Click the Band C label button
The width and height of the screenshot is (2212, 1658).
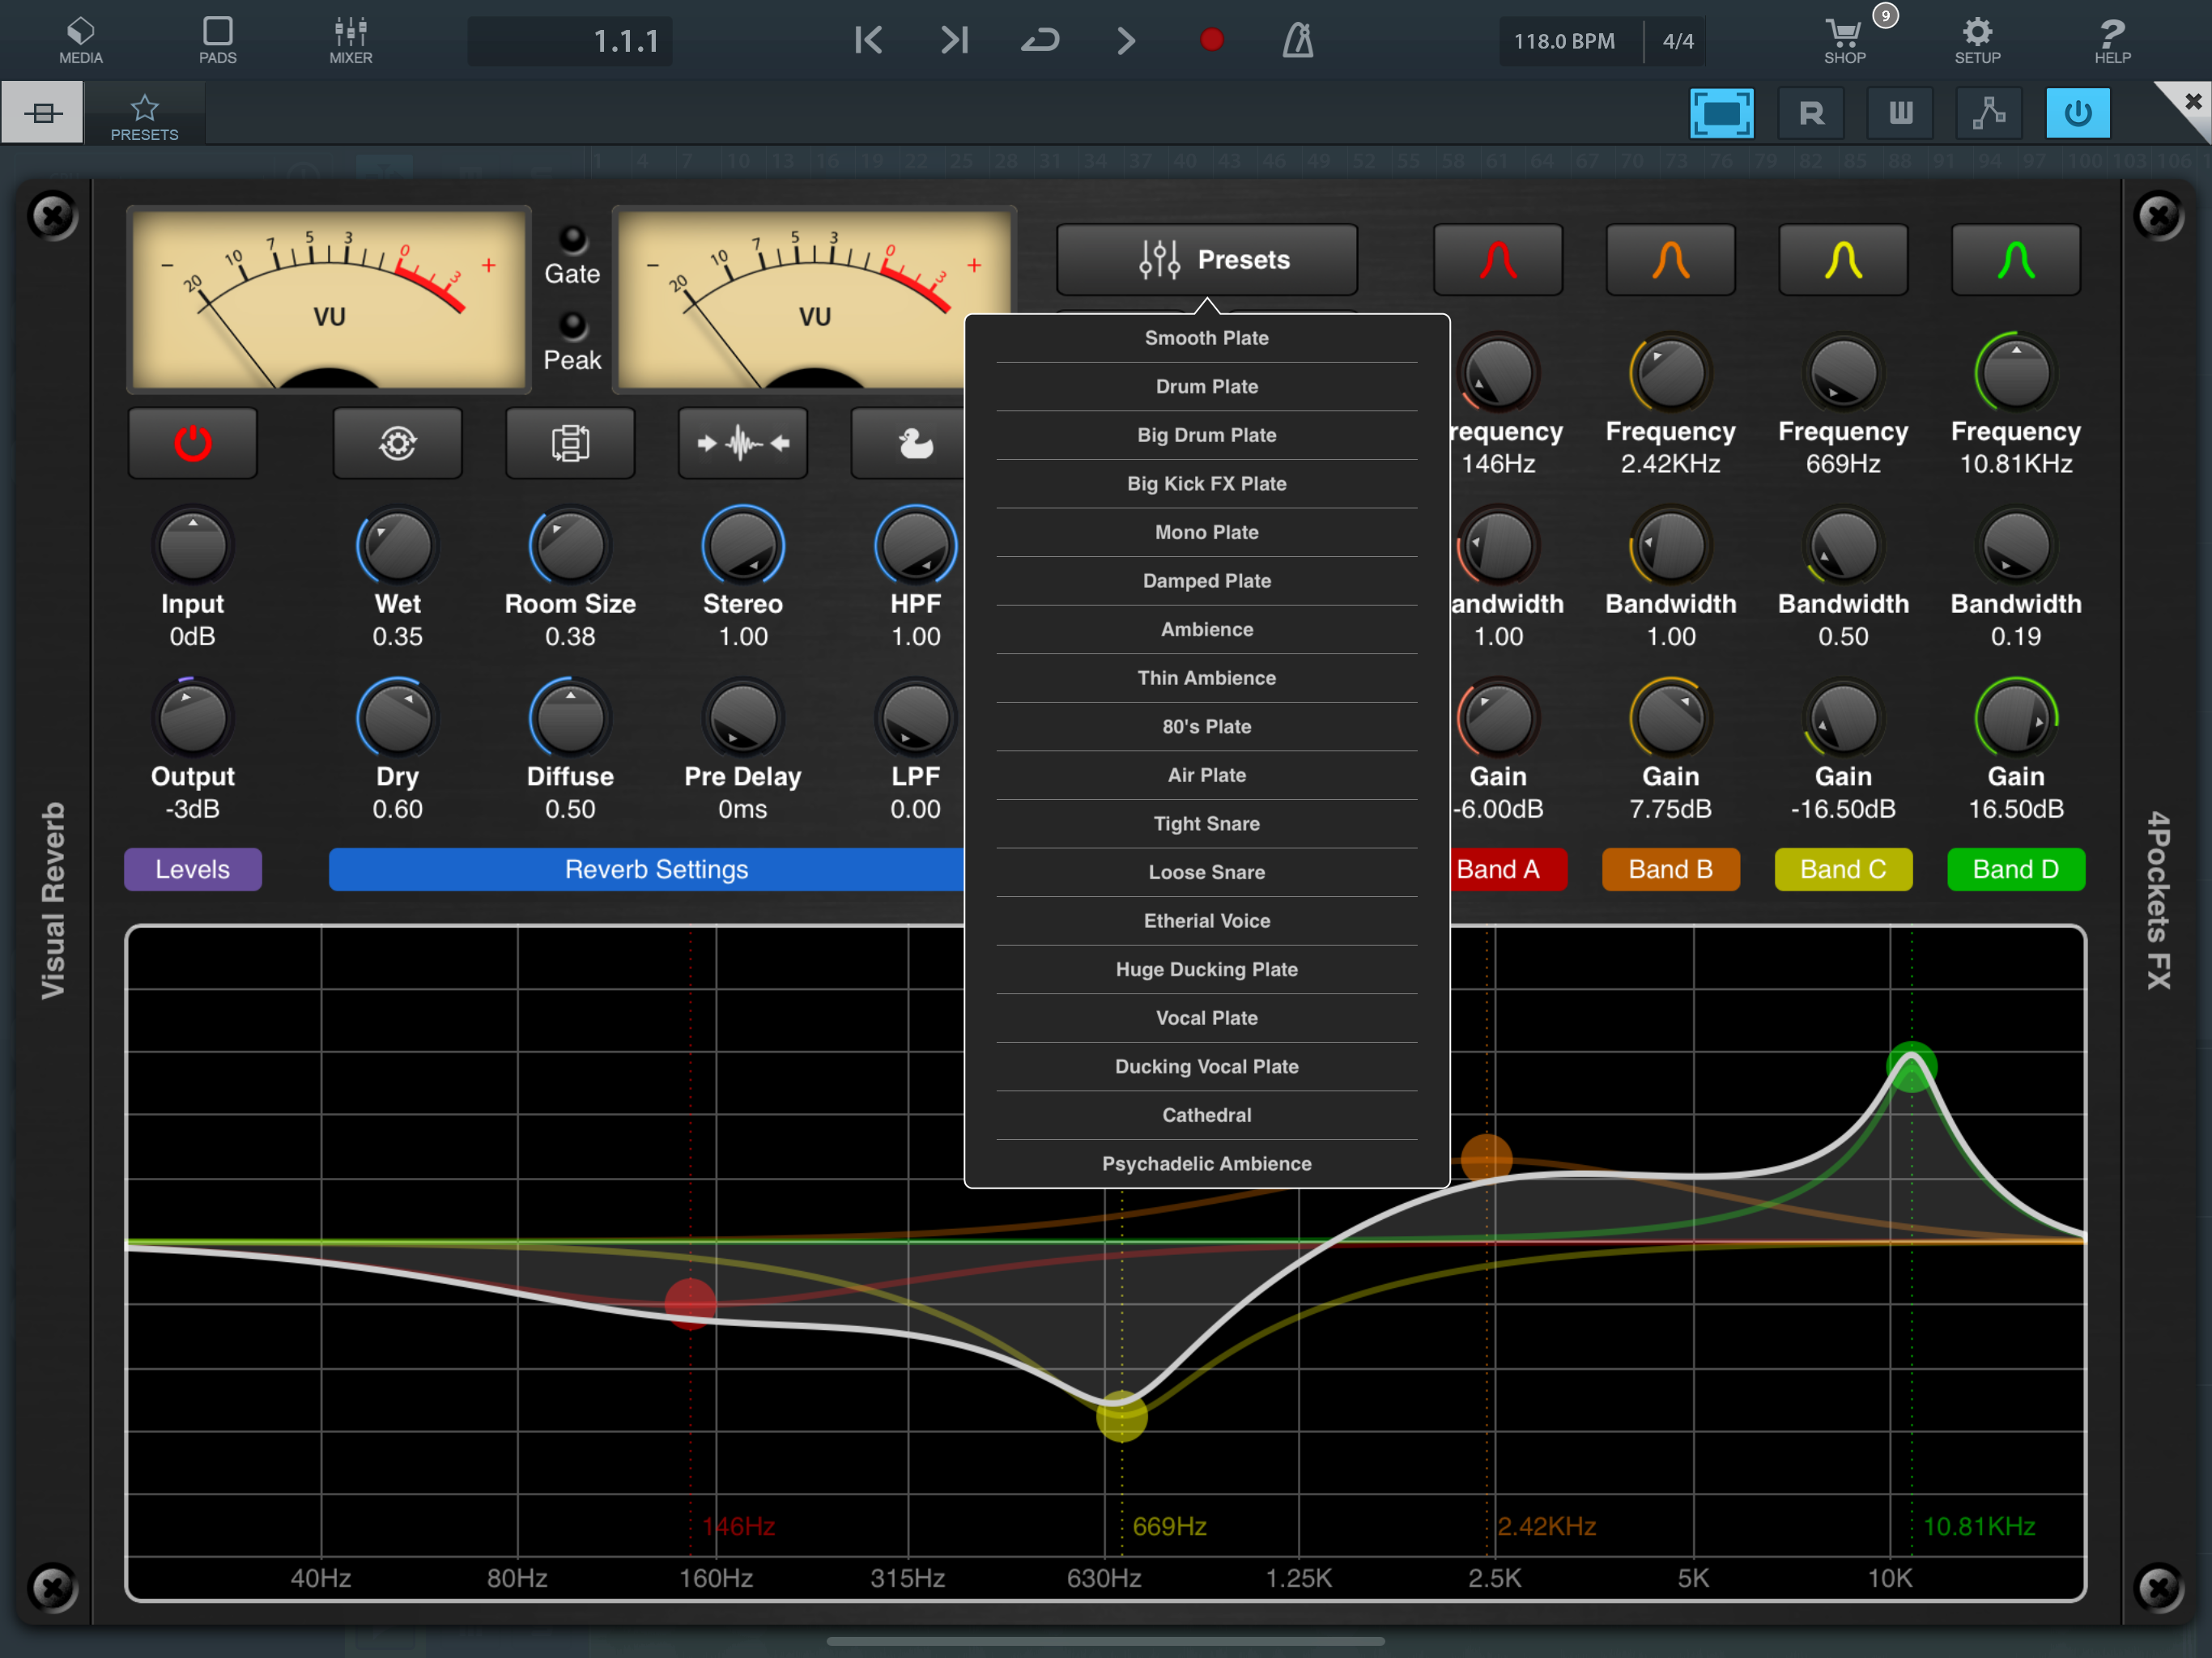point(1842,869)
